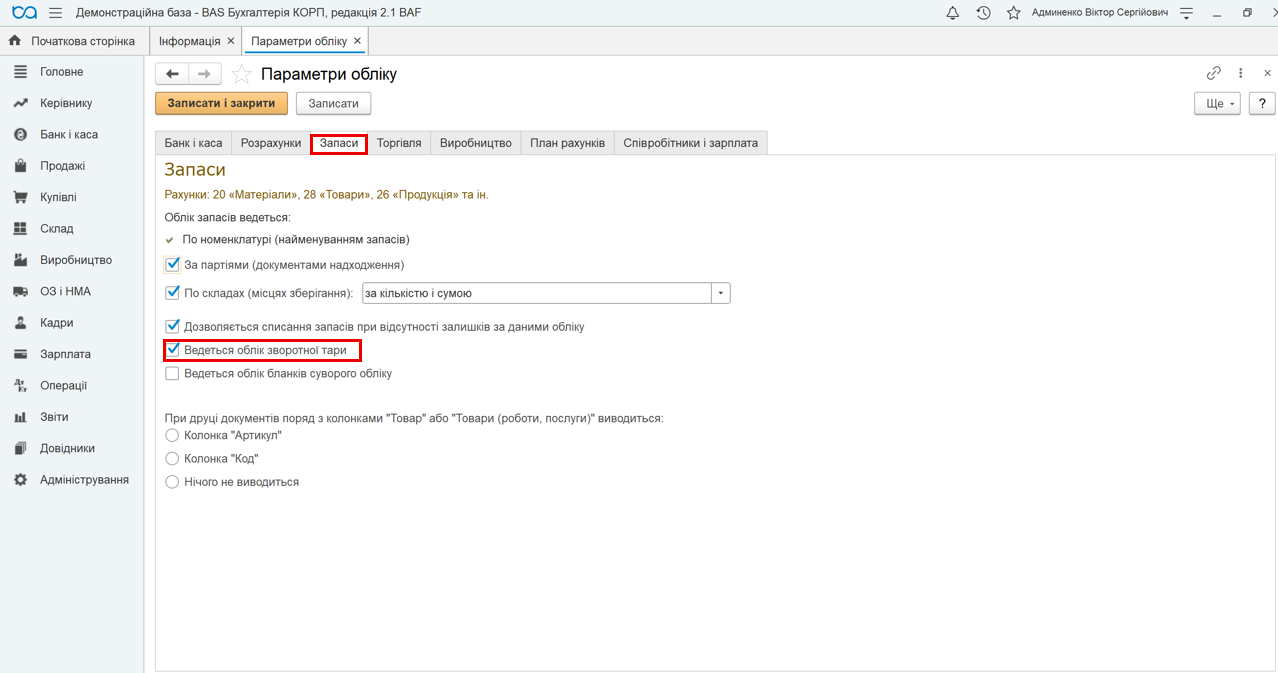Open the form's three-dot menu
Screen dimensions: 1278x673
tap(1241, 73)
